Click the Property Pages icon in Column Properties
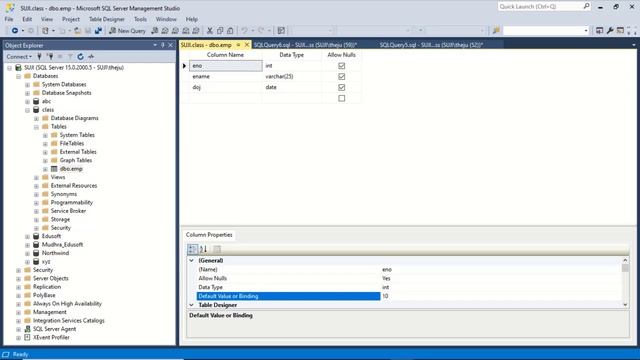 [217, 249]
